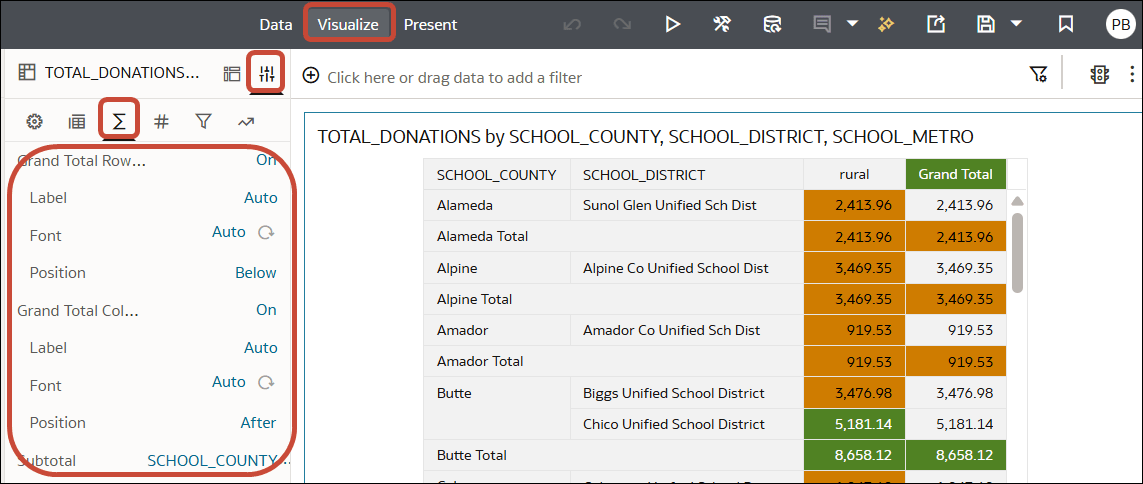Select the Values hash tab icon
1143x484 pixels.
(x=162, y=122)
